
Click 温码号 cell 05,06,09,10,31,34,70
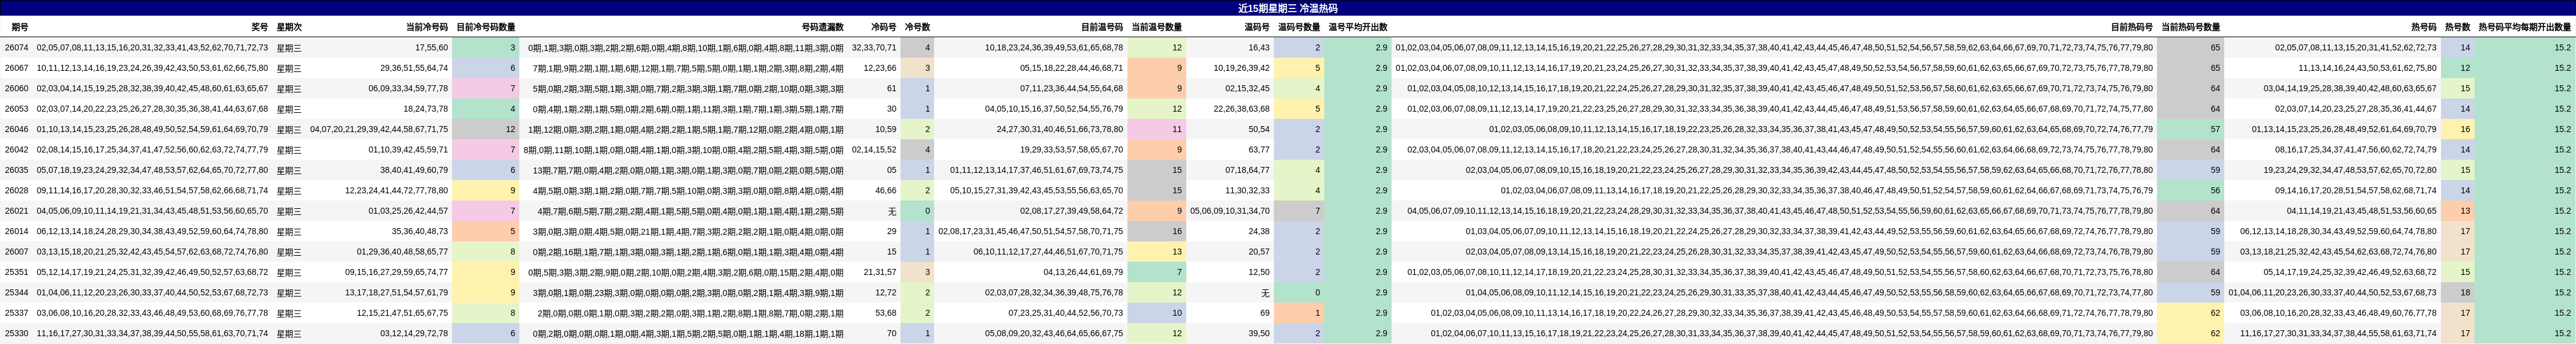coord(1229,211)
